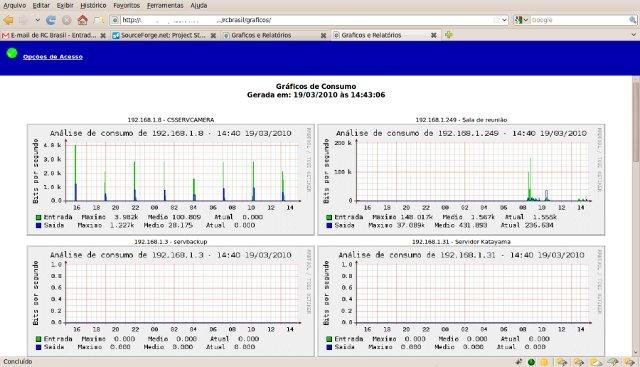This screenshot has height=367, width=640.
Task: Open the Exibir menu
Action: 65,5
